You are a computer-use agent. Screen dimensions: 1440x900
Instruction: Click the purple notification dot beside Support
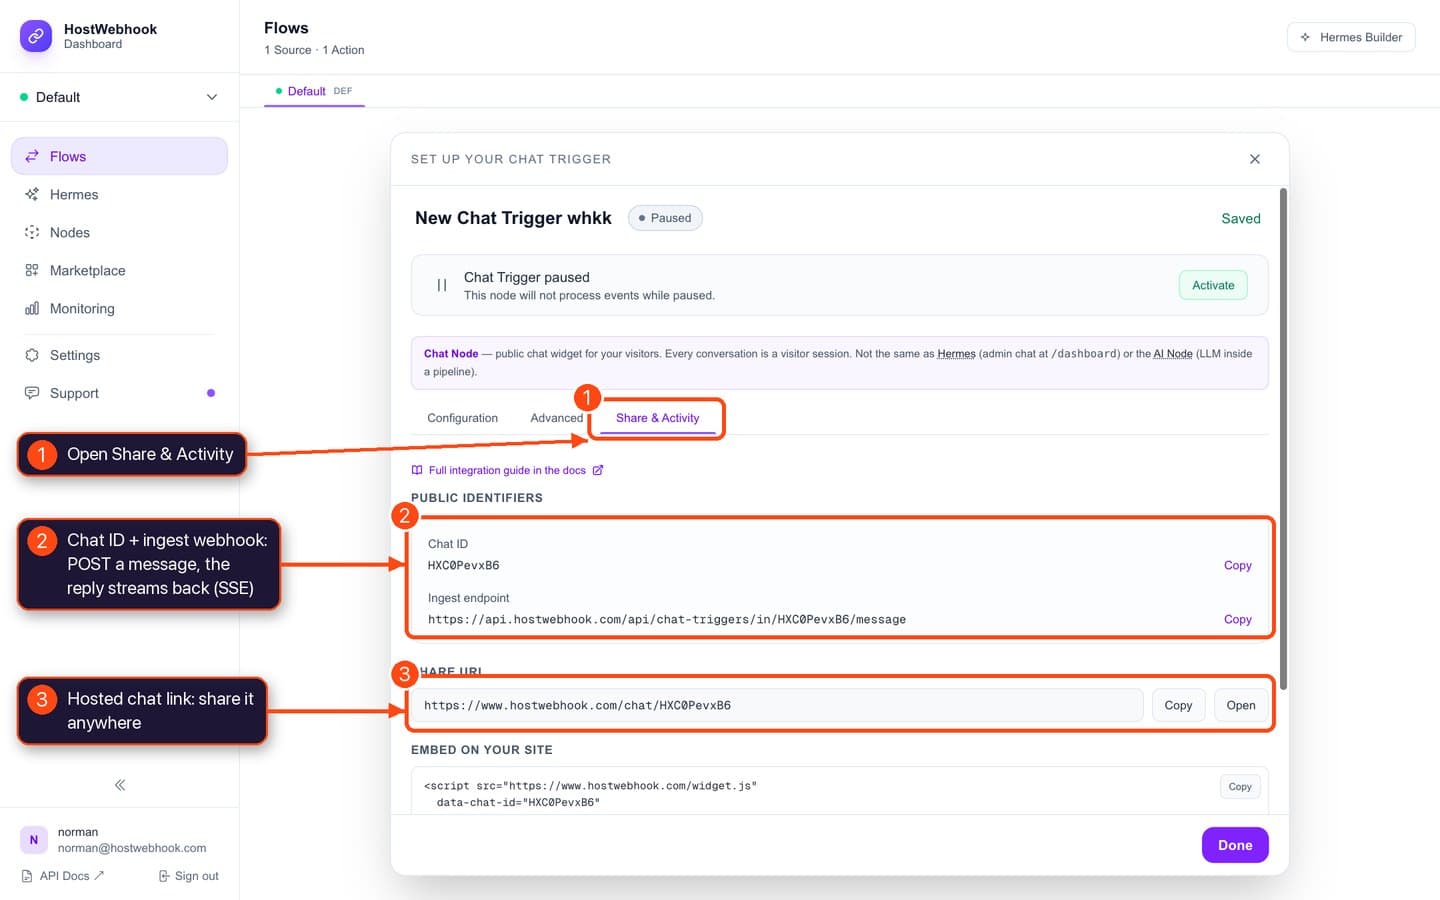click(211, 393)
